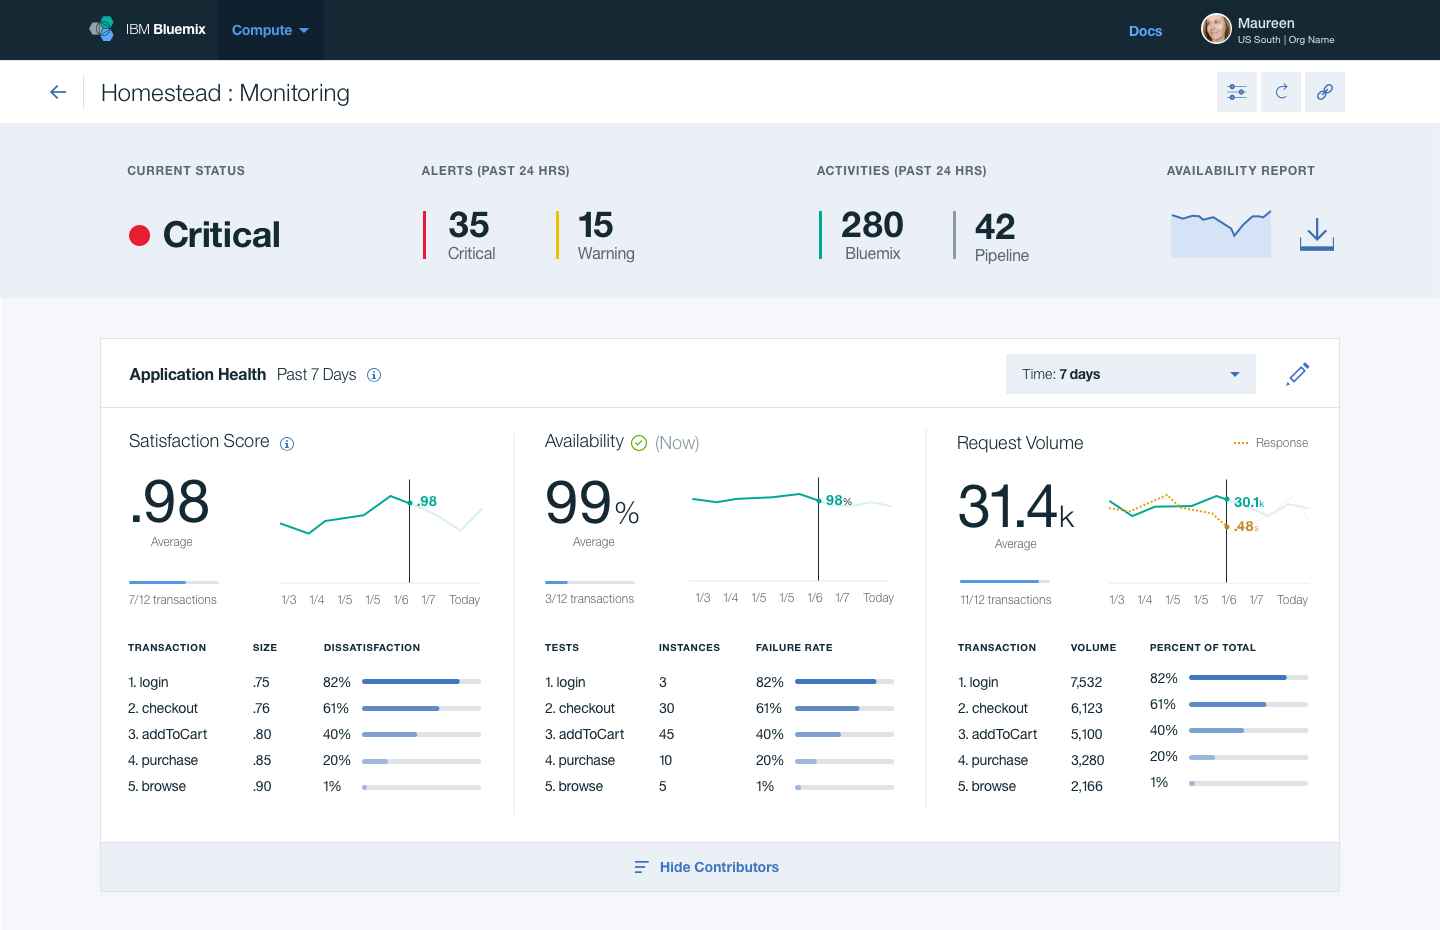Click the back arrow next to Homestead : Monitoring
This screenshot has width=1440, height=930.
click(x=57, y=91)
